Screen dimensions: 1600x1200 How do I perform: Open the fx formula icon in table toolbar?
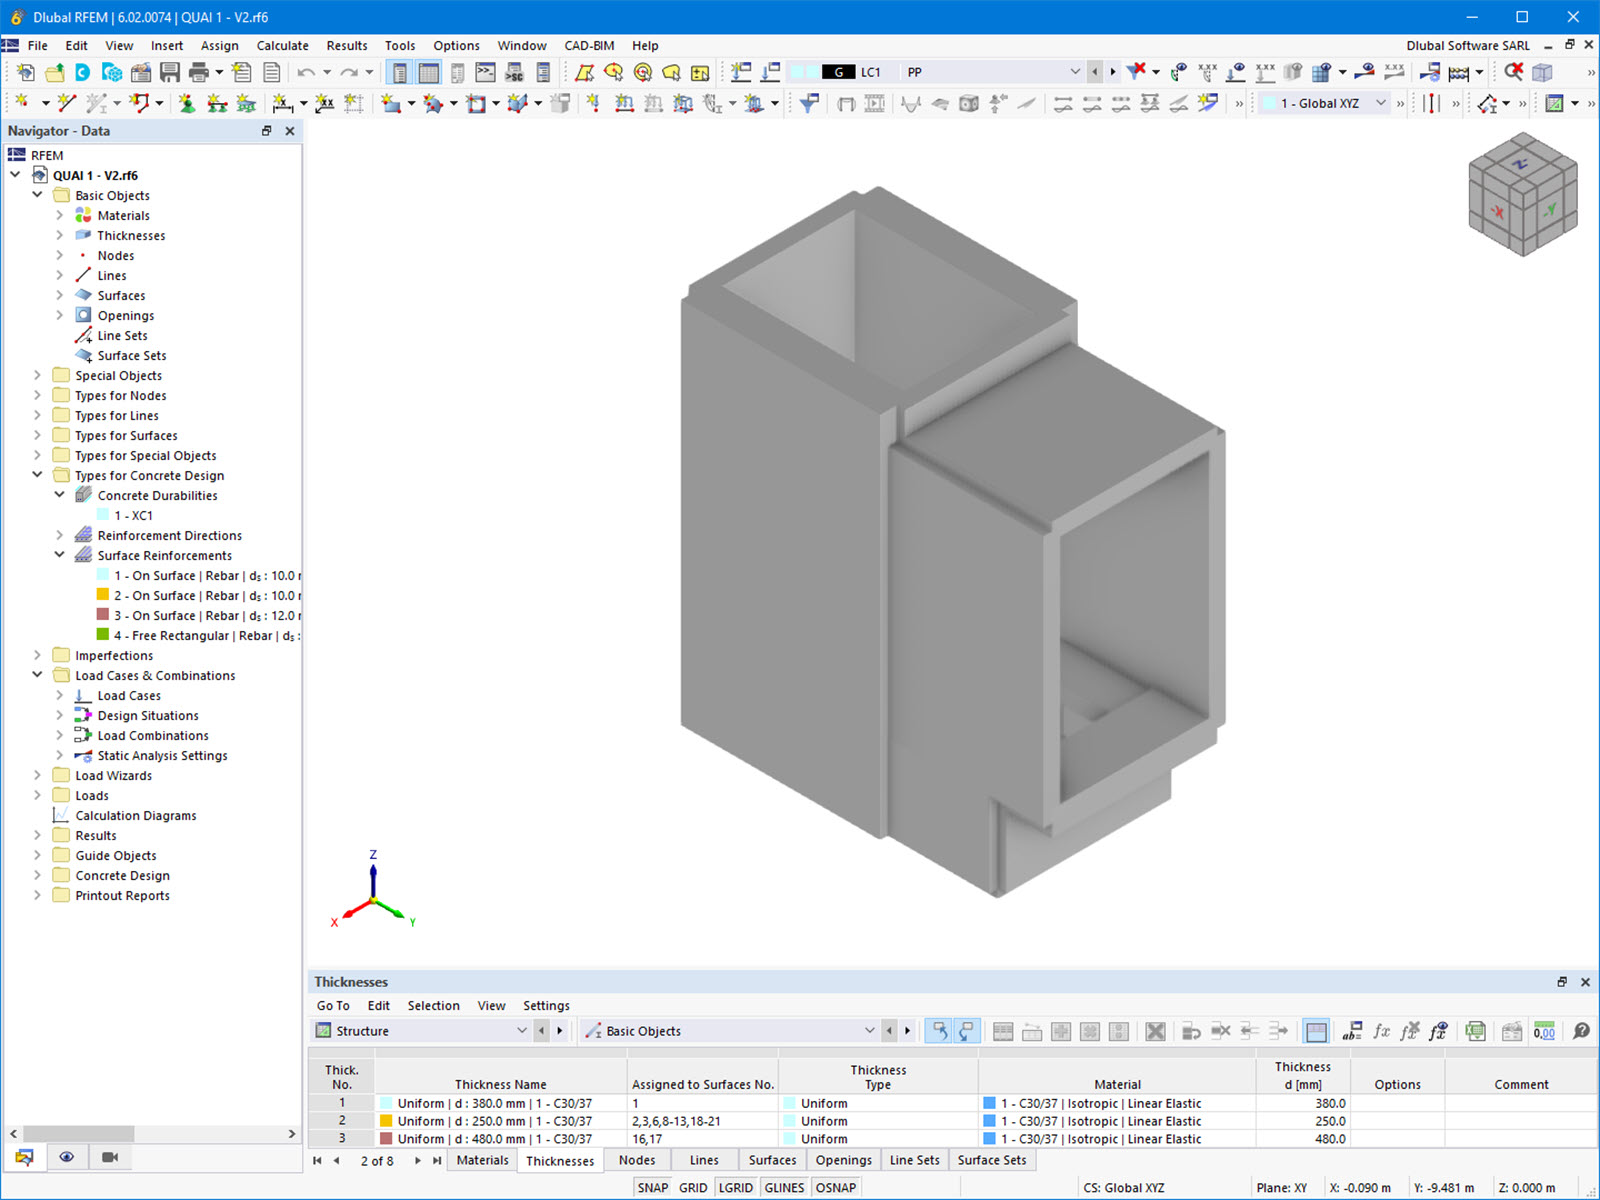[1381, 1031]
